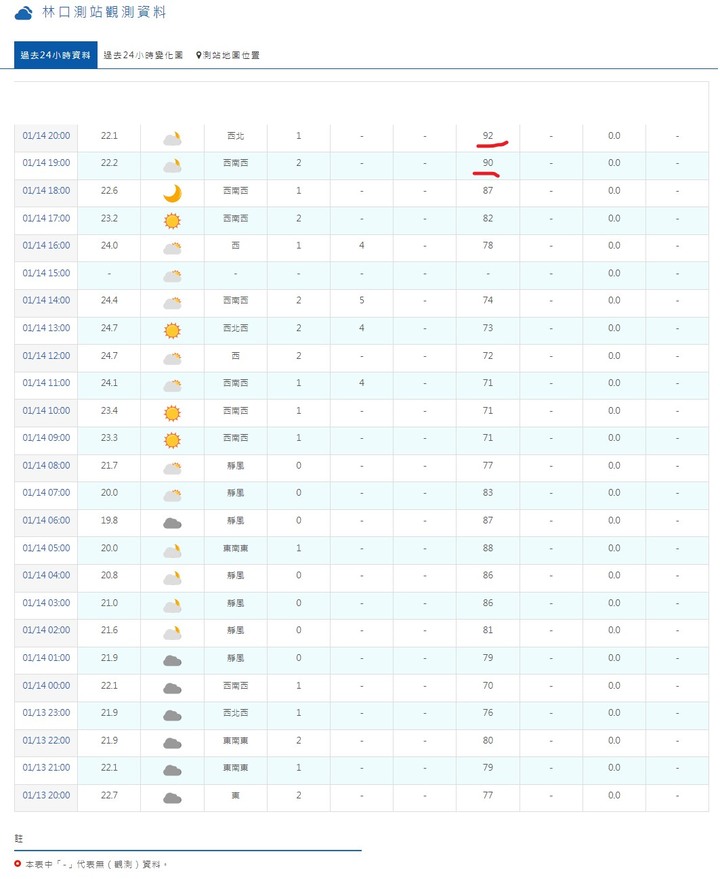Screen dimensions: 720x879
Task: Click the weather icon in the 01/14 02:00 row
Action: pyautogui.click(x=172, y=633)
